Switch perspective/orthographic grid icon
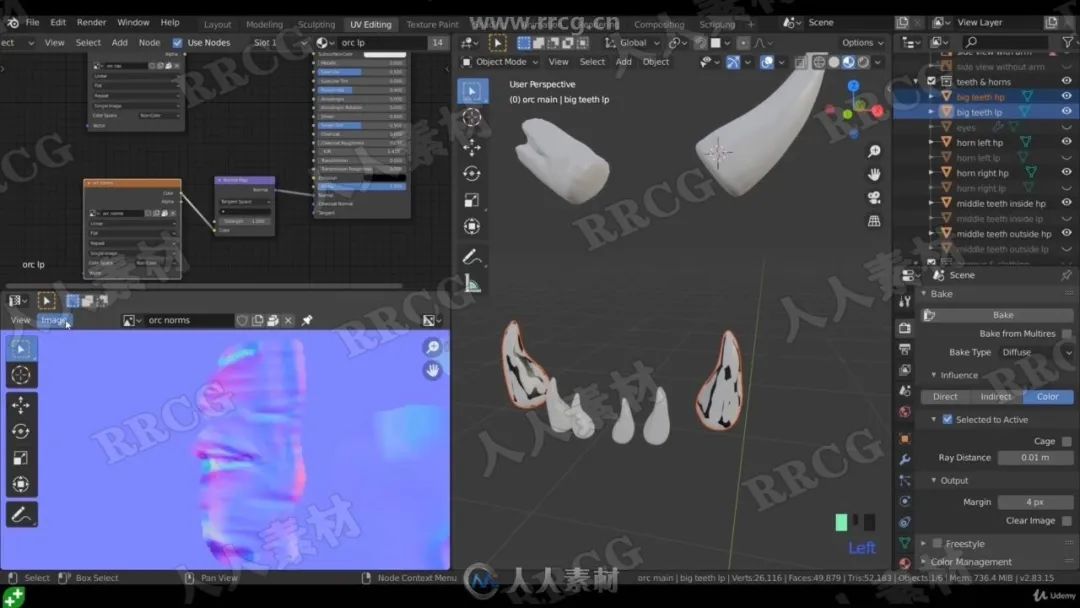Viewport: 1080px width, 608px height. pos(874,221)
